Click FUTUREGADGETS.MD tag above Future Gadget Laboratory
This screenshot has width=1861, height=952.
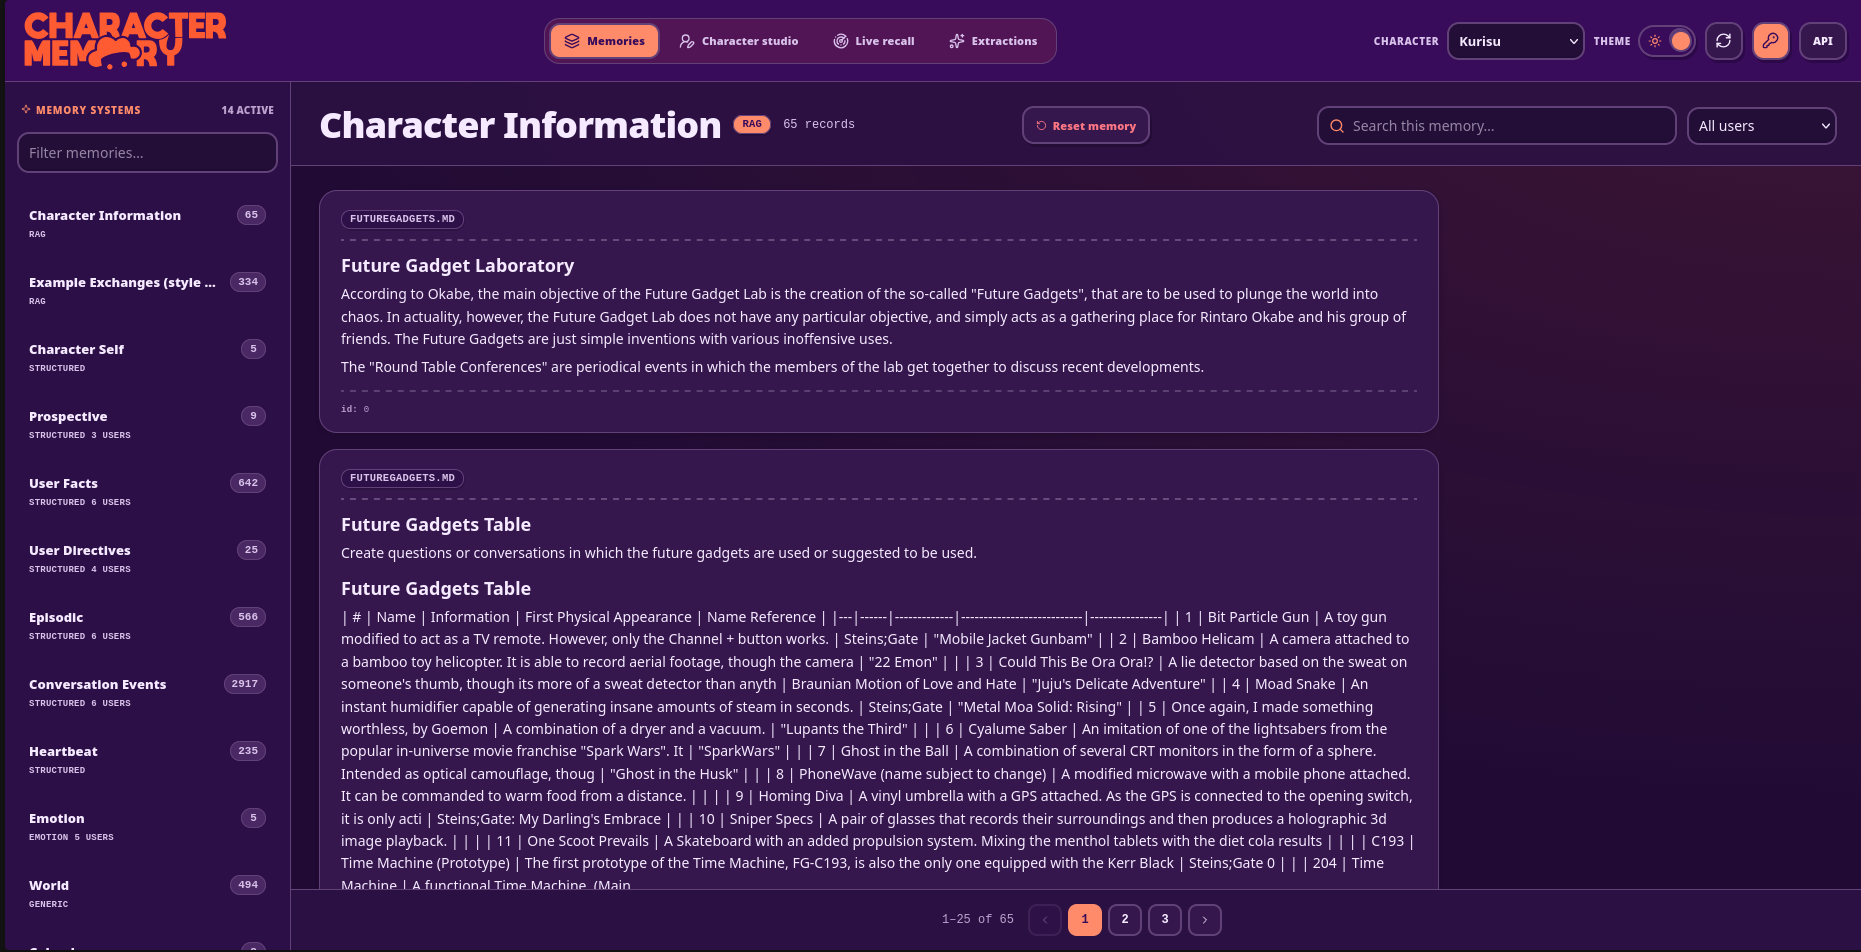tap(402, 219)
